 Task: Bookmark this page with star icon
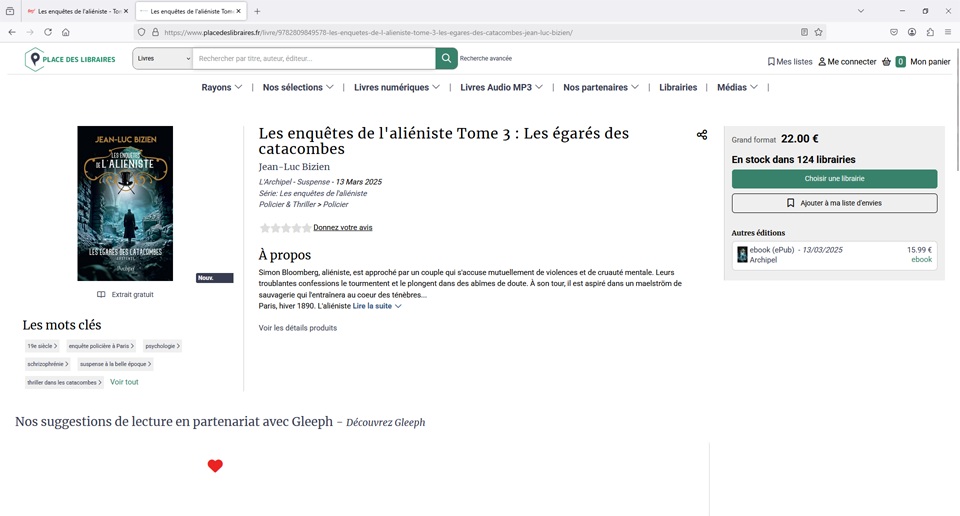tap(818, 32)
